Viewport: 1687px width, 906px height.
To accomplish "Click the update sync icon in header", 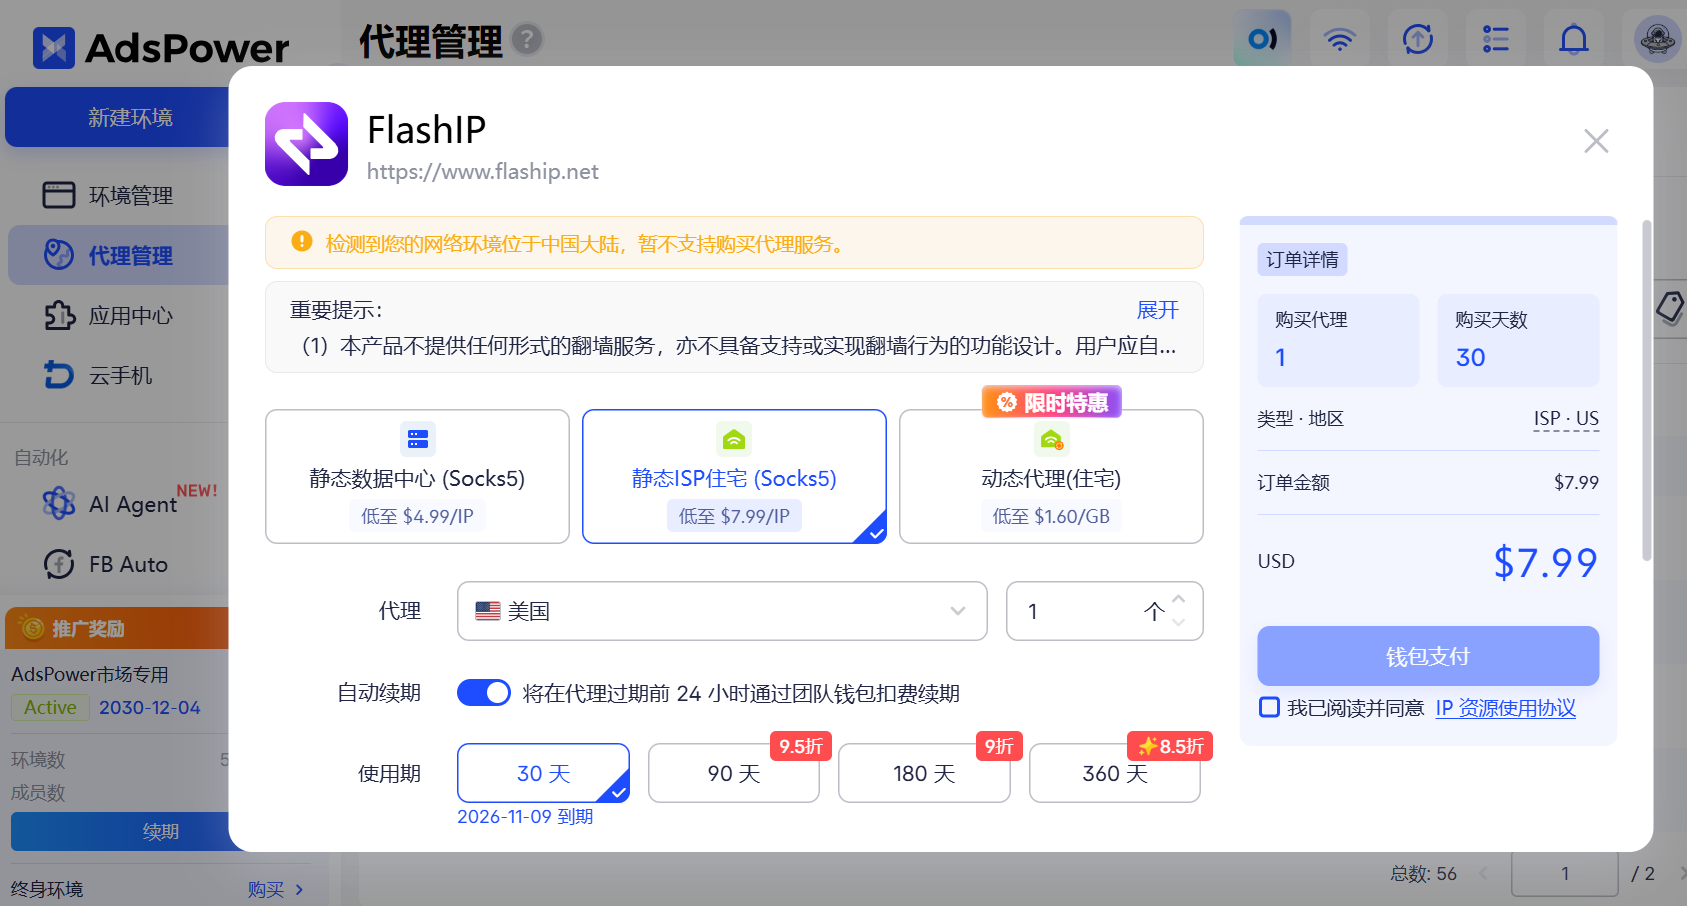I will tap(1418, 39).
